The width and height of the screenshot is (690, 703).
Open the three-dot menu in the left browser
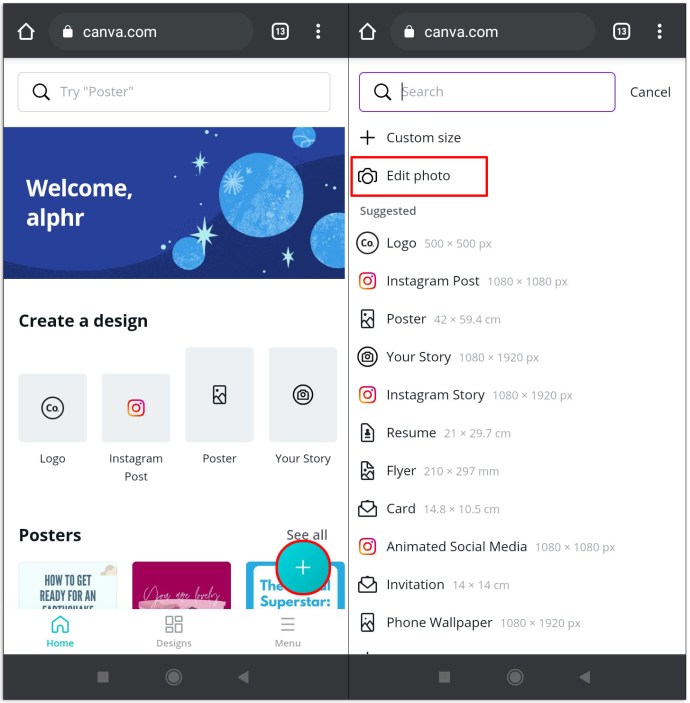[318, 31]
